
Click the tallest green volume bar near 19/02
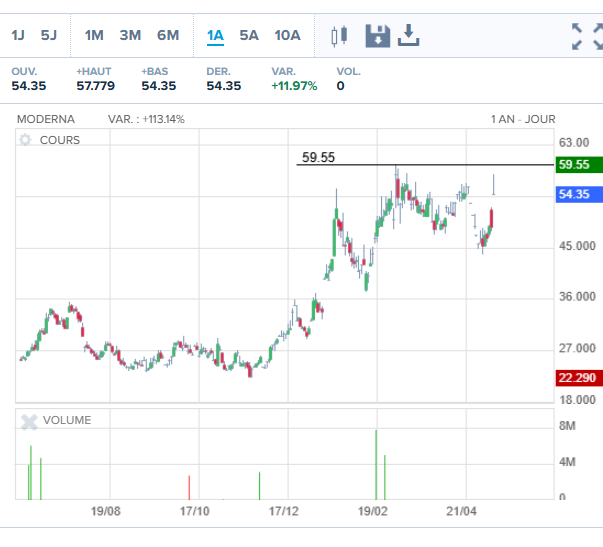376,465
